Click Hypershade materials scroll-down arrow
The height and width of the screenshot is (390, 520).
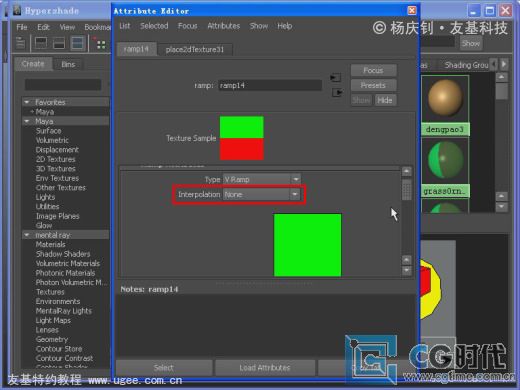point(501,207)
